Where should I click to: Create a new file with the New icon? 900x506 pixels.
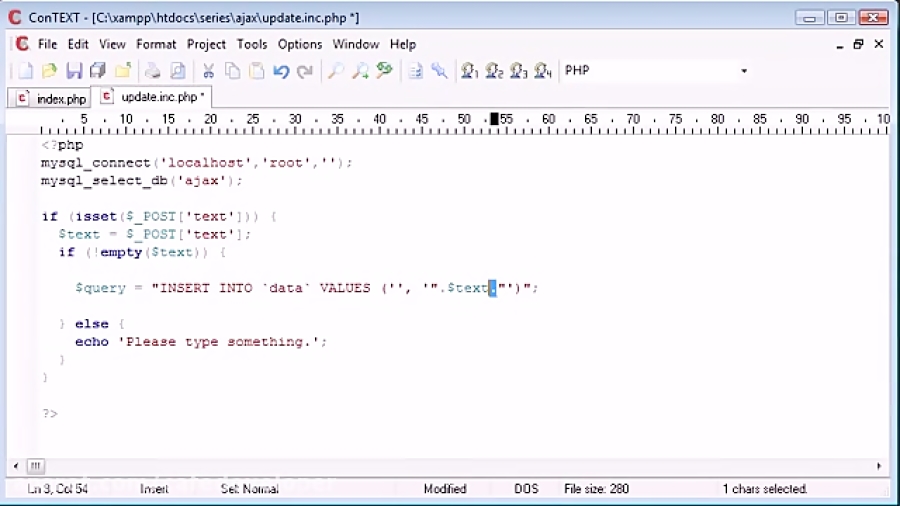click(25, 71)
